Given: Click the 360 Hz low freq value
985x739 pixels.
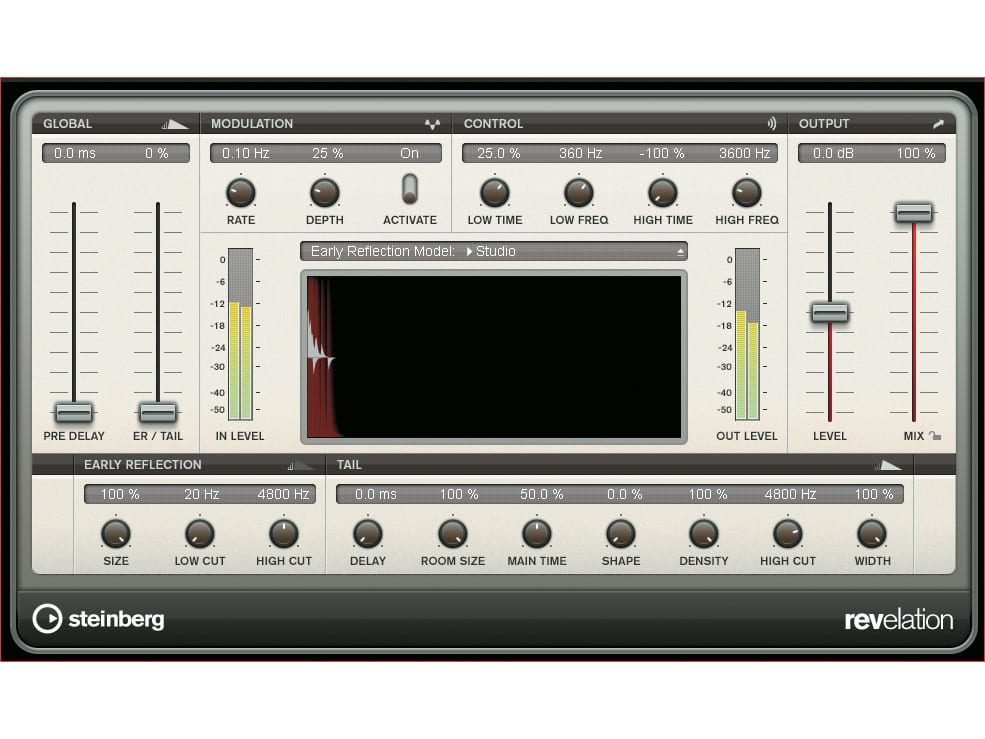Looking at the screenshot, I should (580, 153).
